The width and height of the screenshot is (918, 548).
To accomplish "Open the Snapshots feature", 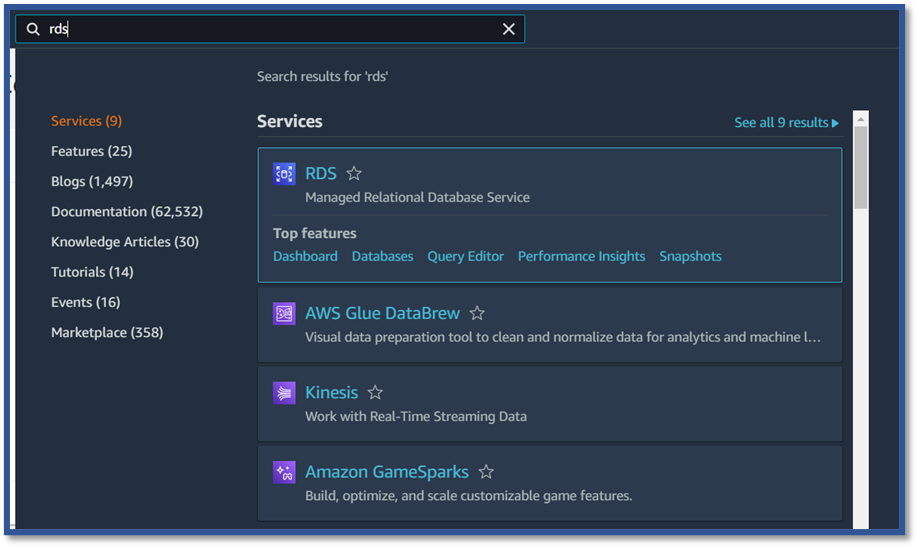I will (x=690, y=256).
